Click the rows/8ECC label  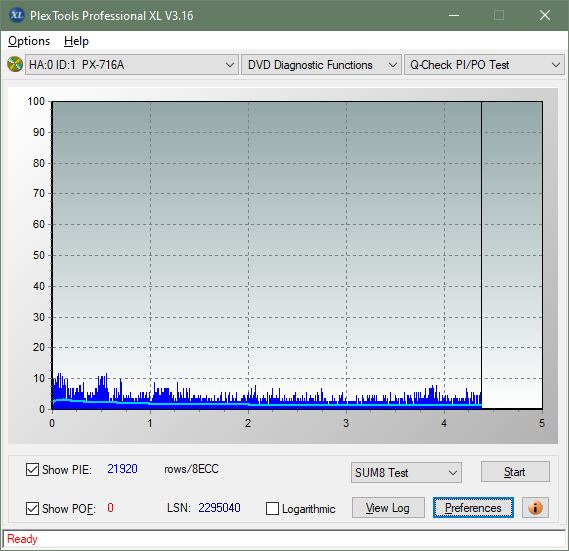pyautogui.click(x=191, y=469)
